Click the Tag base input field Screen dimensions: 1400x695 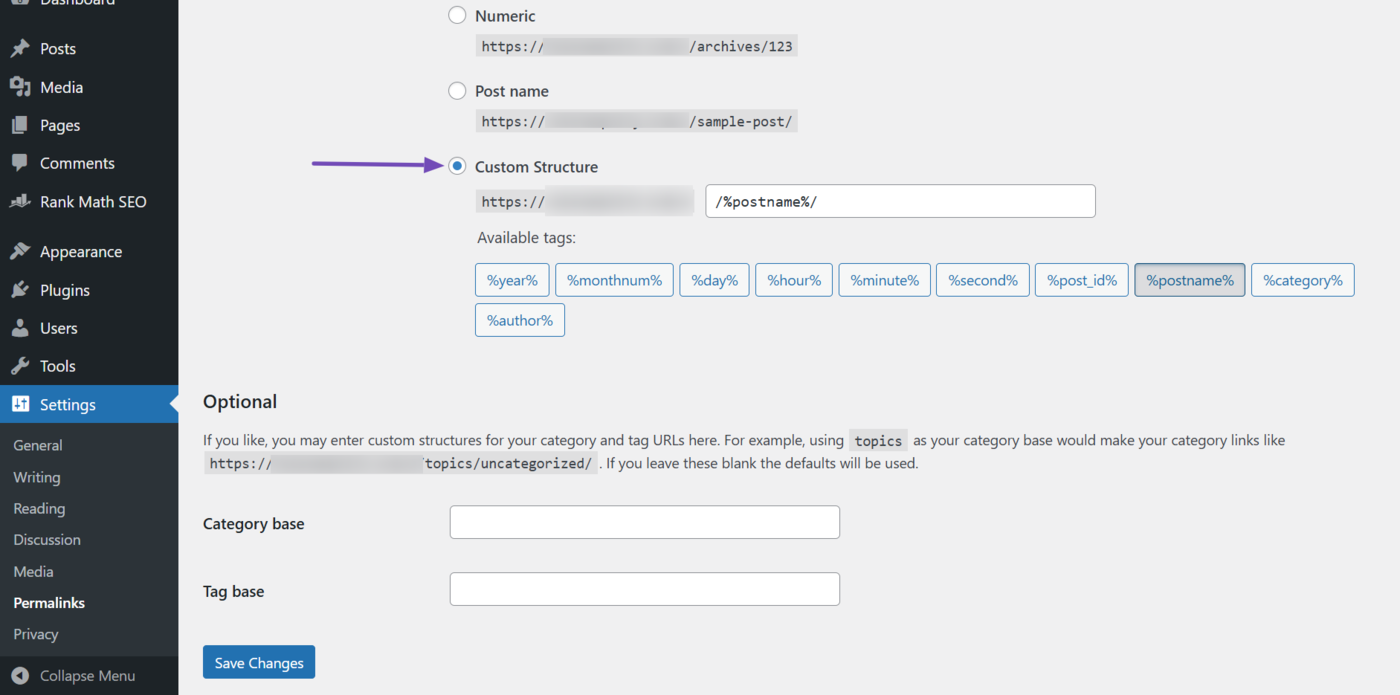click(645, 589)
